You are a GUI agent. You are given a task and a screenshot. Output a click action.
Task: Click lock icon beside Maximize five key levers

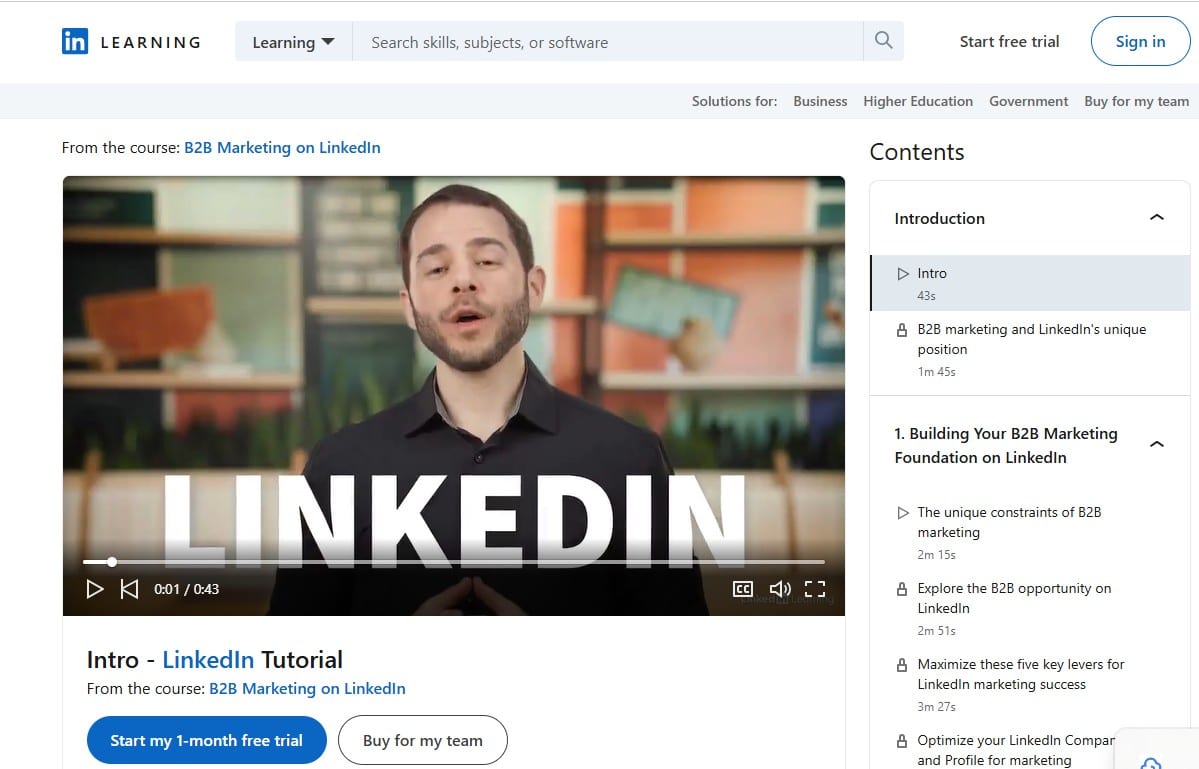[x=902, y=665]
